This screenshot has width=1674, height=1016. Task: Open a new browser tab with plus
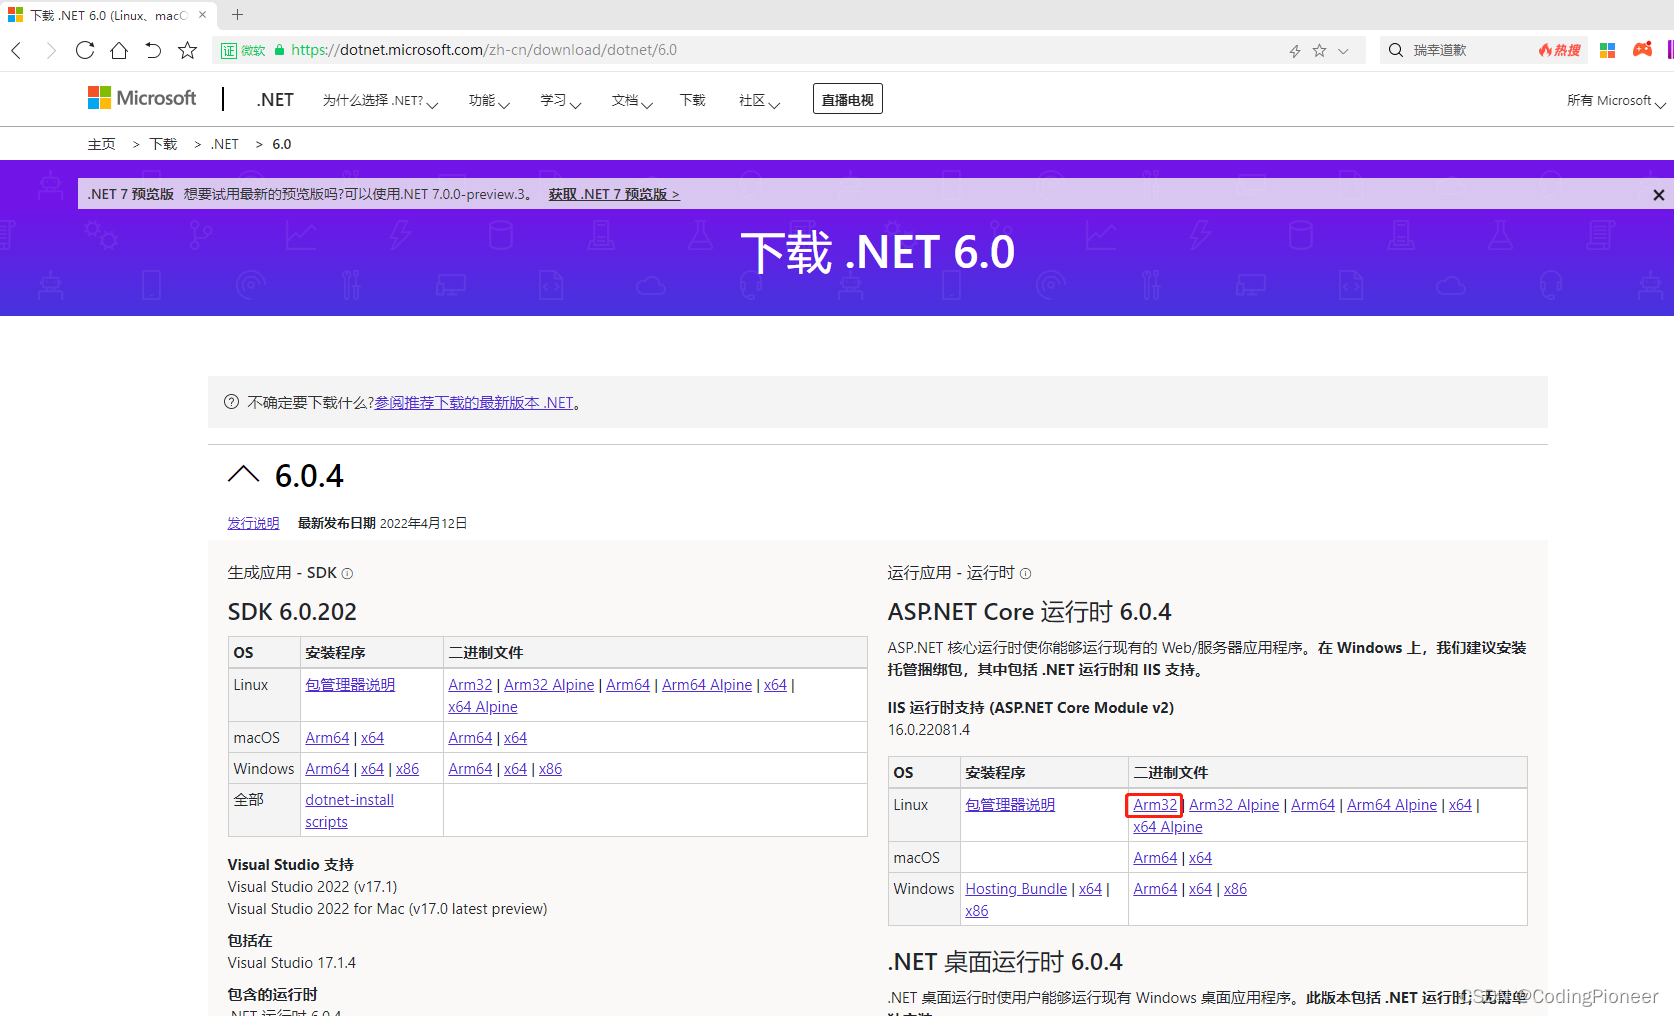pyautogui.click(x=237, y=15)
